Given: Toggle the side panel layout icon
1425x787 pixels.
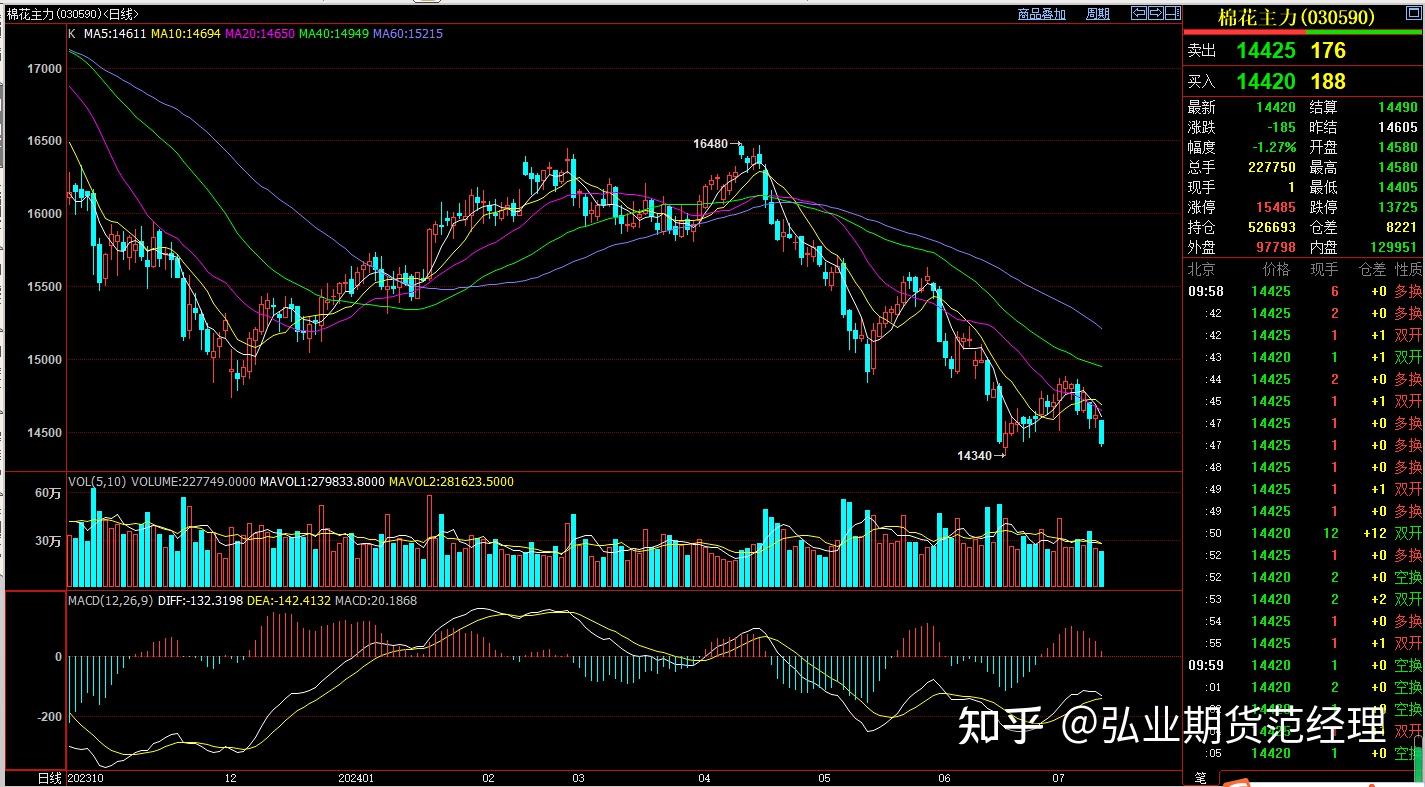Looking at the screenshot, I should tap(1173, 13).
